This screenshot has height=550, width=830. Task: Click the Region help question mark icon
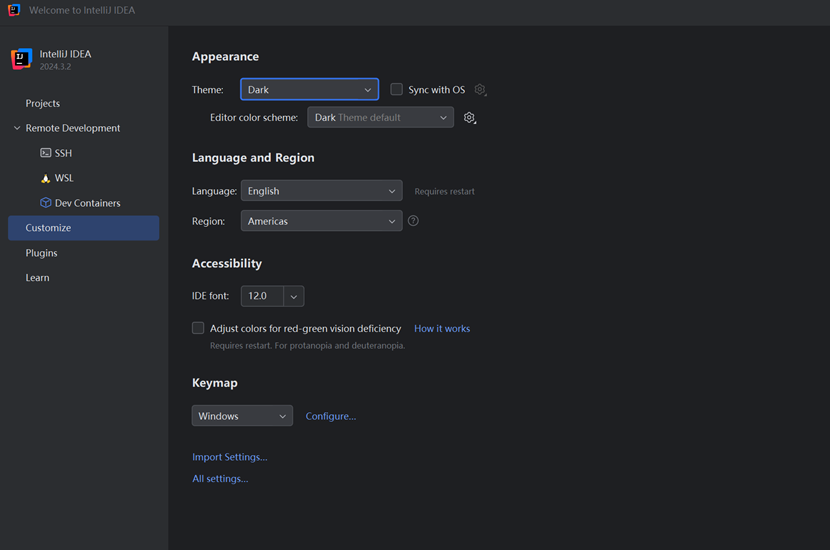coord(413,221)
